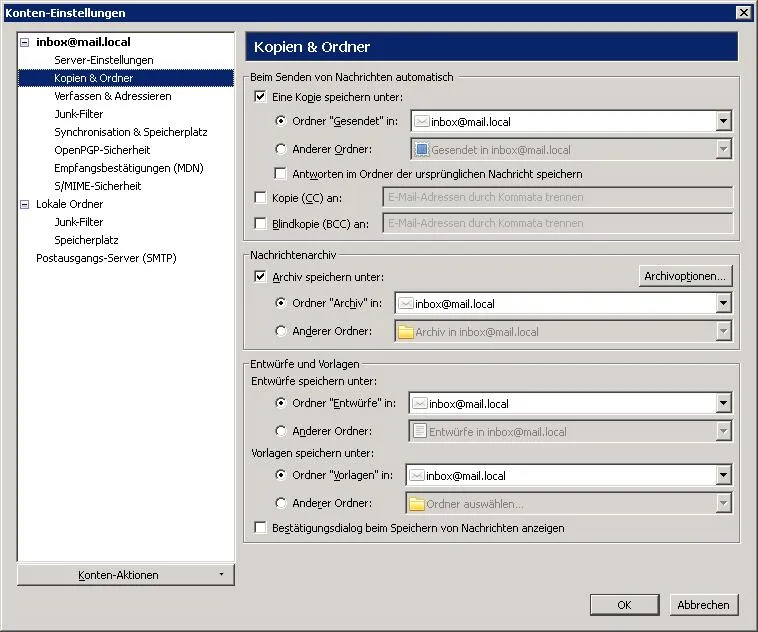758x632 pixels.
Task: Open Empfangsbestätigungen (MDN) page
Action: [x=129, y=168]
